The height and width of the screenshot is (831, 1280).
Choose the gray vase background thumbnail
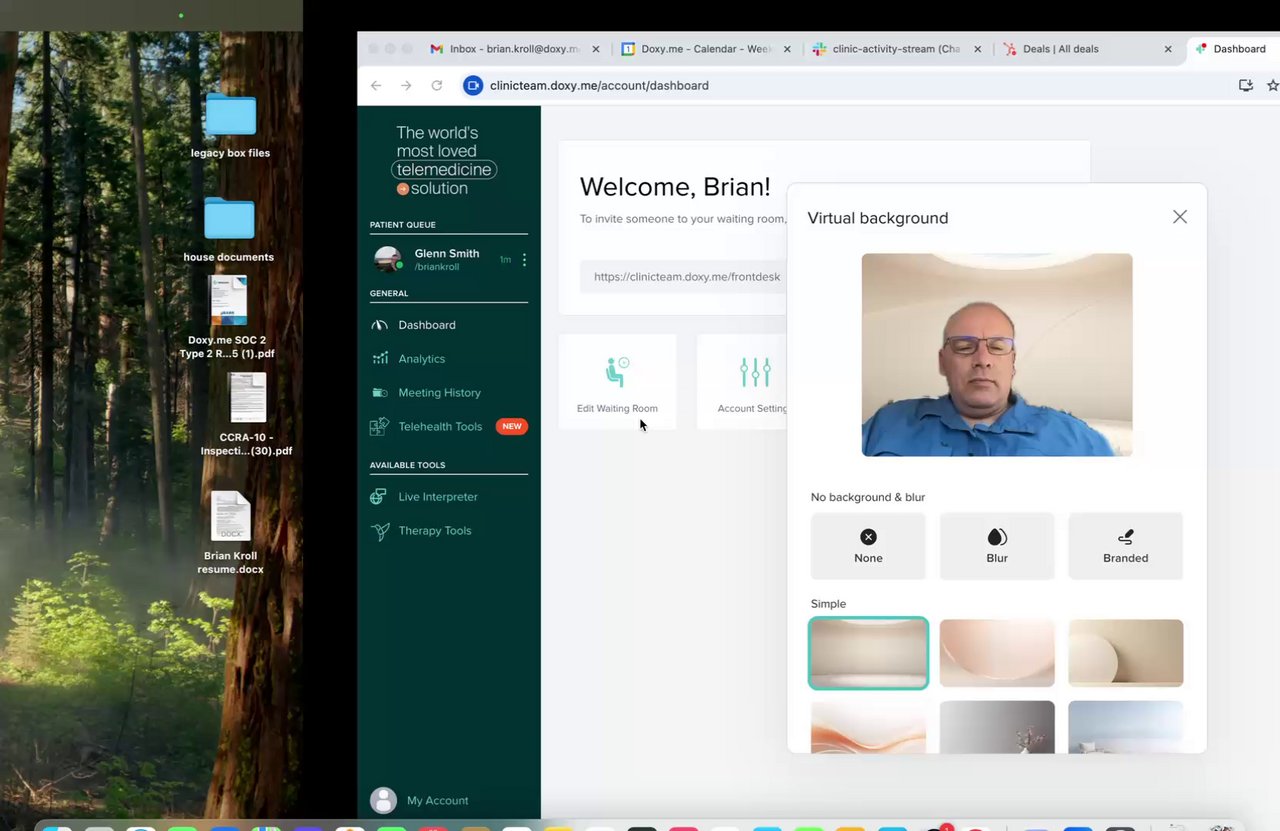click(x=997, y=727)
